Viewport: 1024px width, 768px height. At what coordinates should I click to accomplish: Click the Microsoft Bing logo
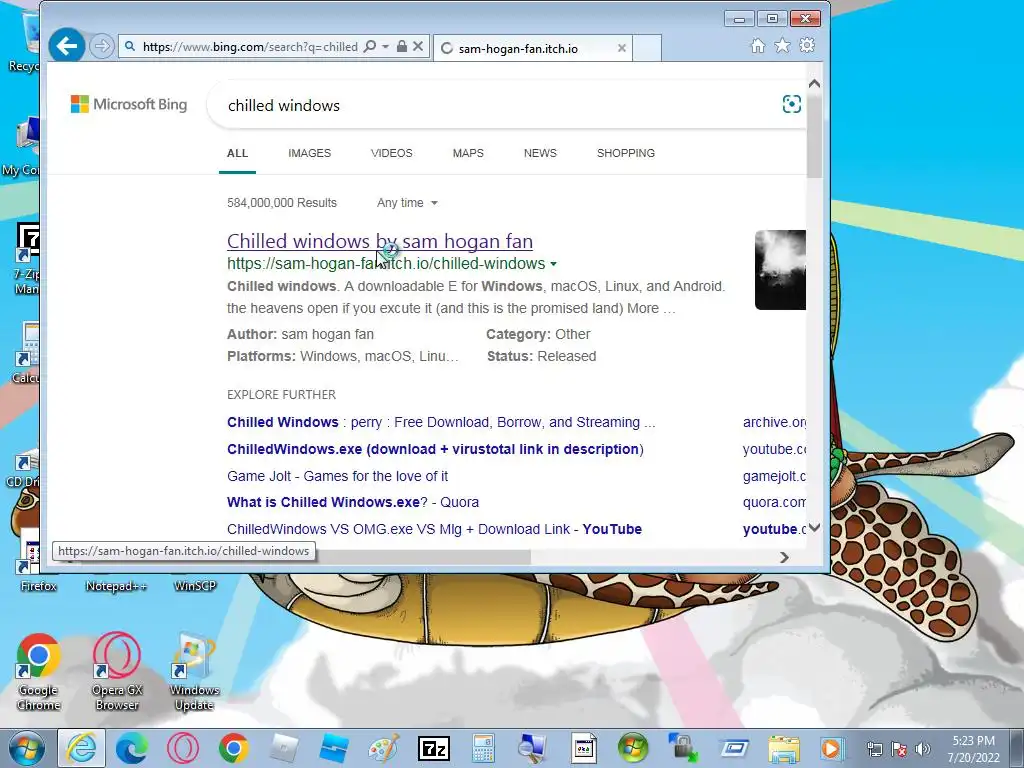pyautogui.click(x=129, y=104)
